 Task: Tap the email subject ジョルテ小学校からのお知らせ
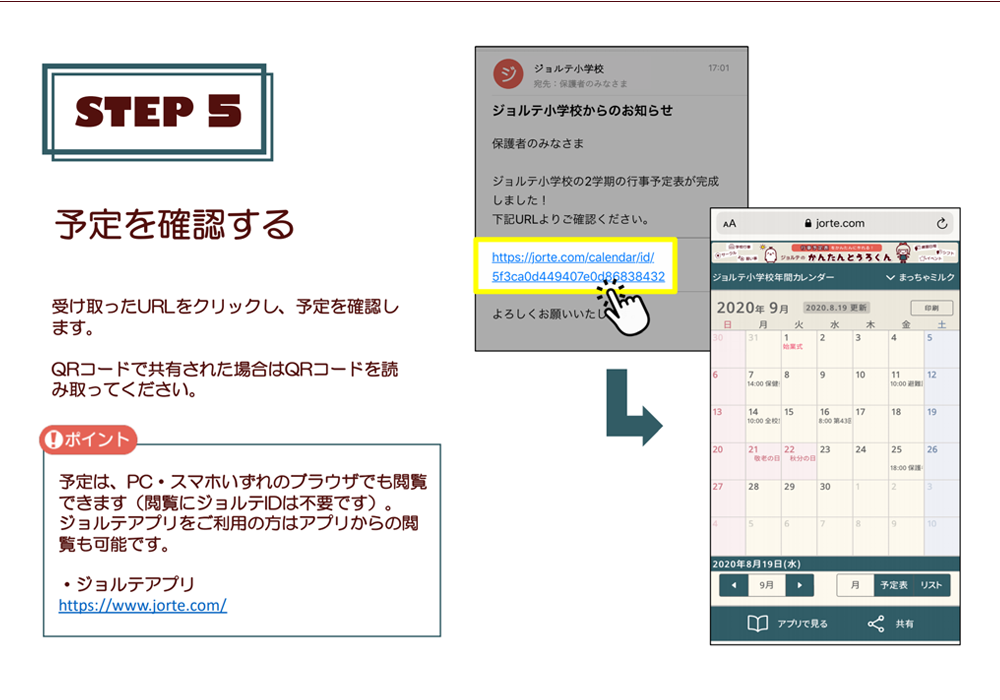(x=582, y=110)
